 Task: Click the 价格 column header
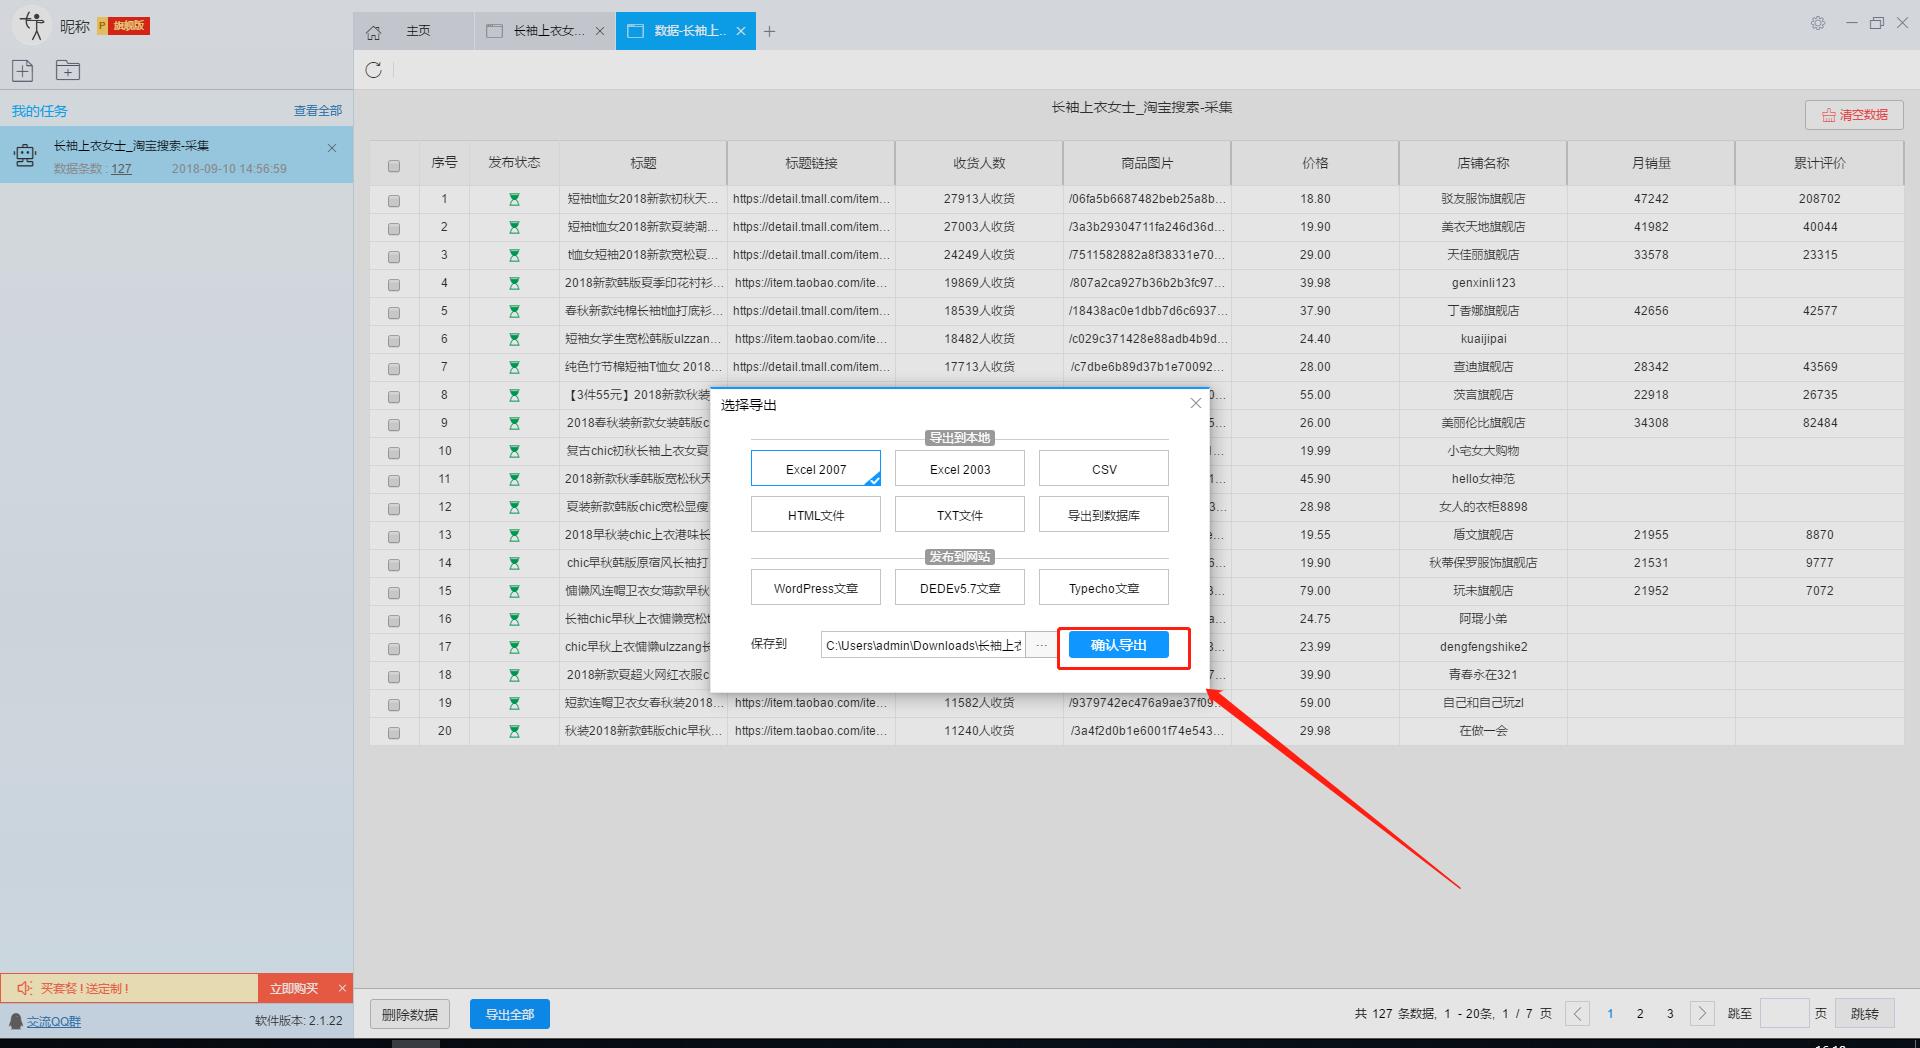click(x=1315, y=163)
